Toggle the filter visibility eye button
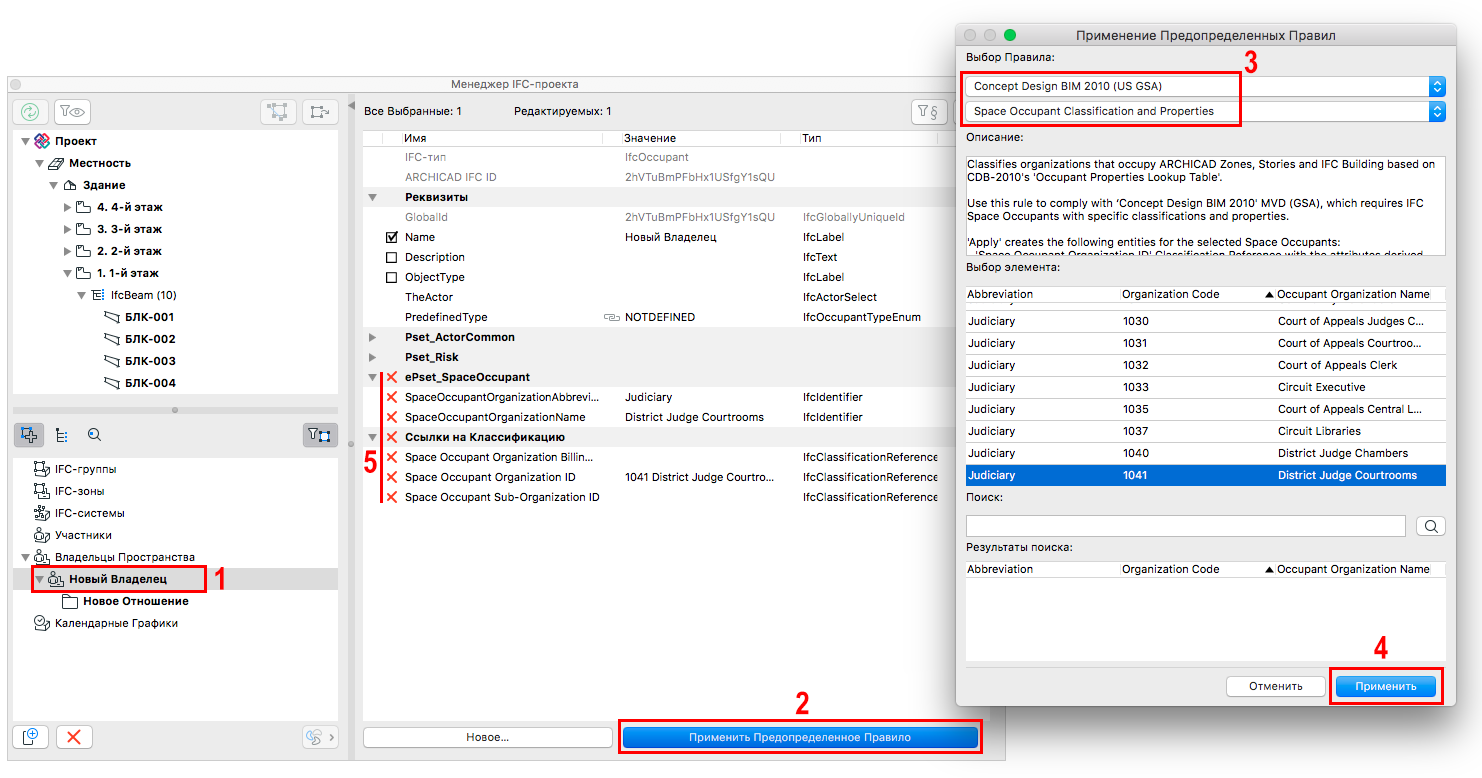 click(x=72, y=111)
